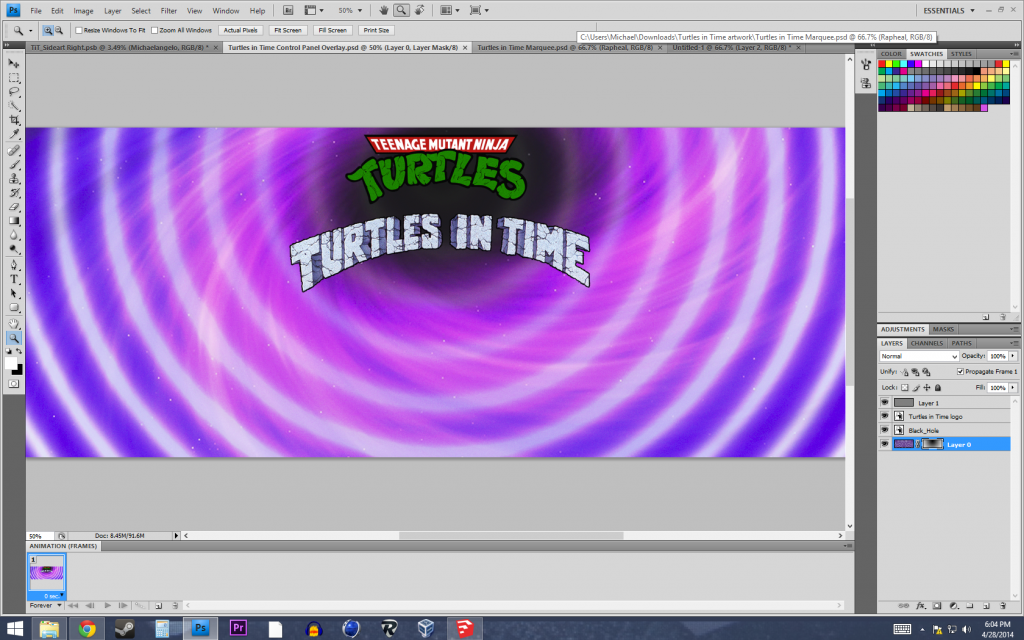Select the Eyedropper tool

(x=14, y=135)
